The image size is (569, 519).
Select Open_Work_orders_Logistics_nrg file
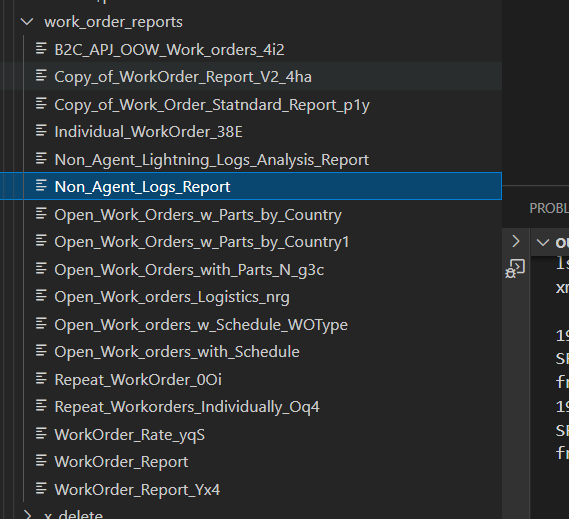pos(172,297)
